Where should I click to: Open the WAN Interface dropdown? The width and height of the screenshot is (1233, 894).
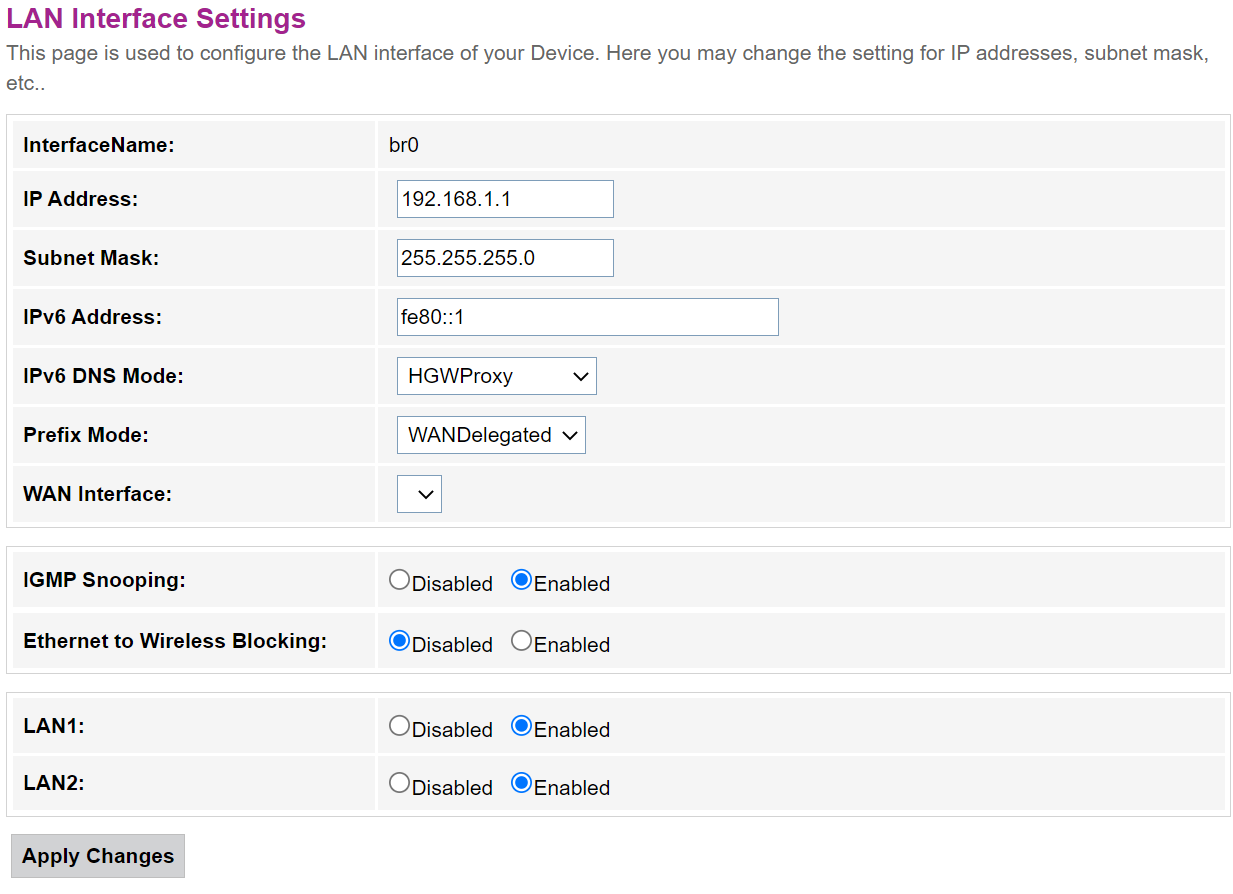click(x=419, y=494)
